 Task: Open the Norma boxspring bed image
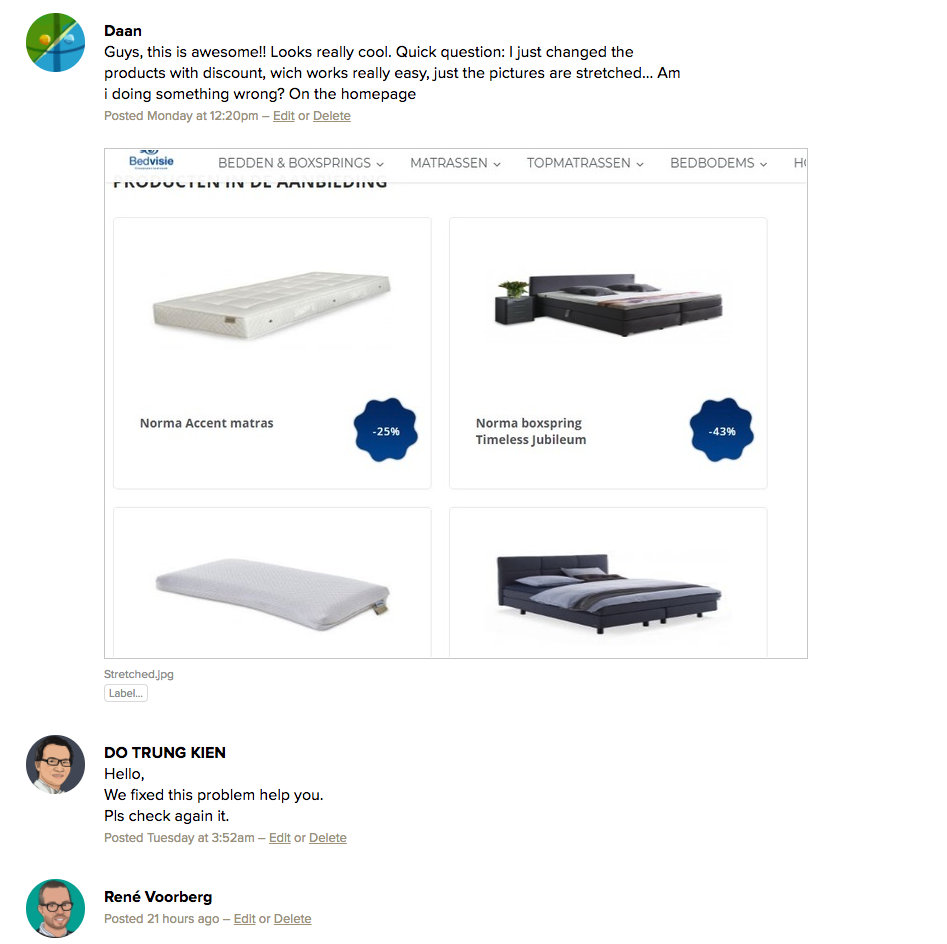click(609, 304)
